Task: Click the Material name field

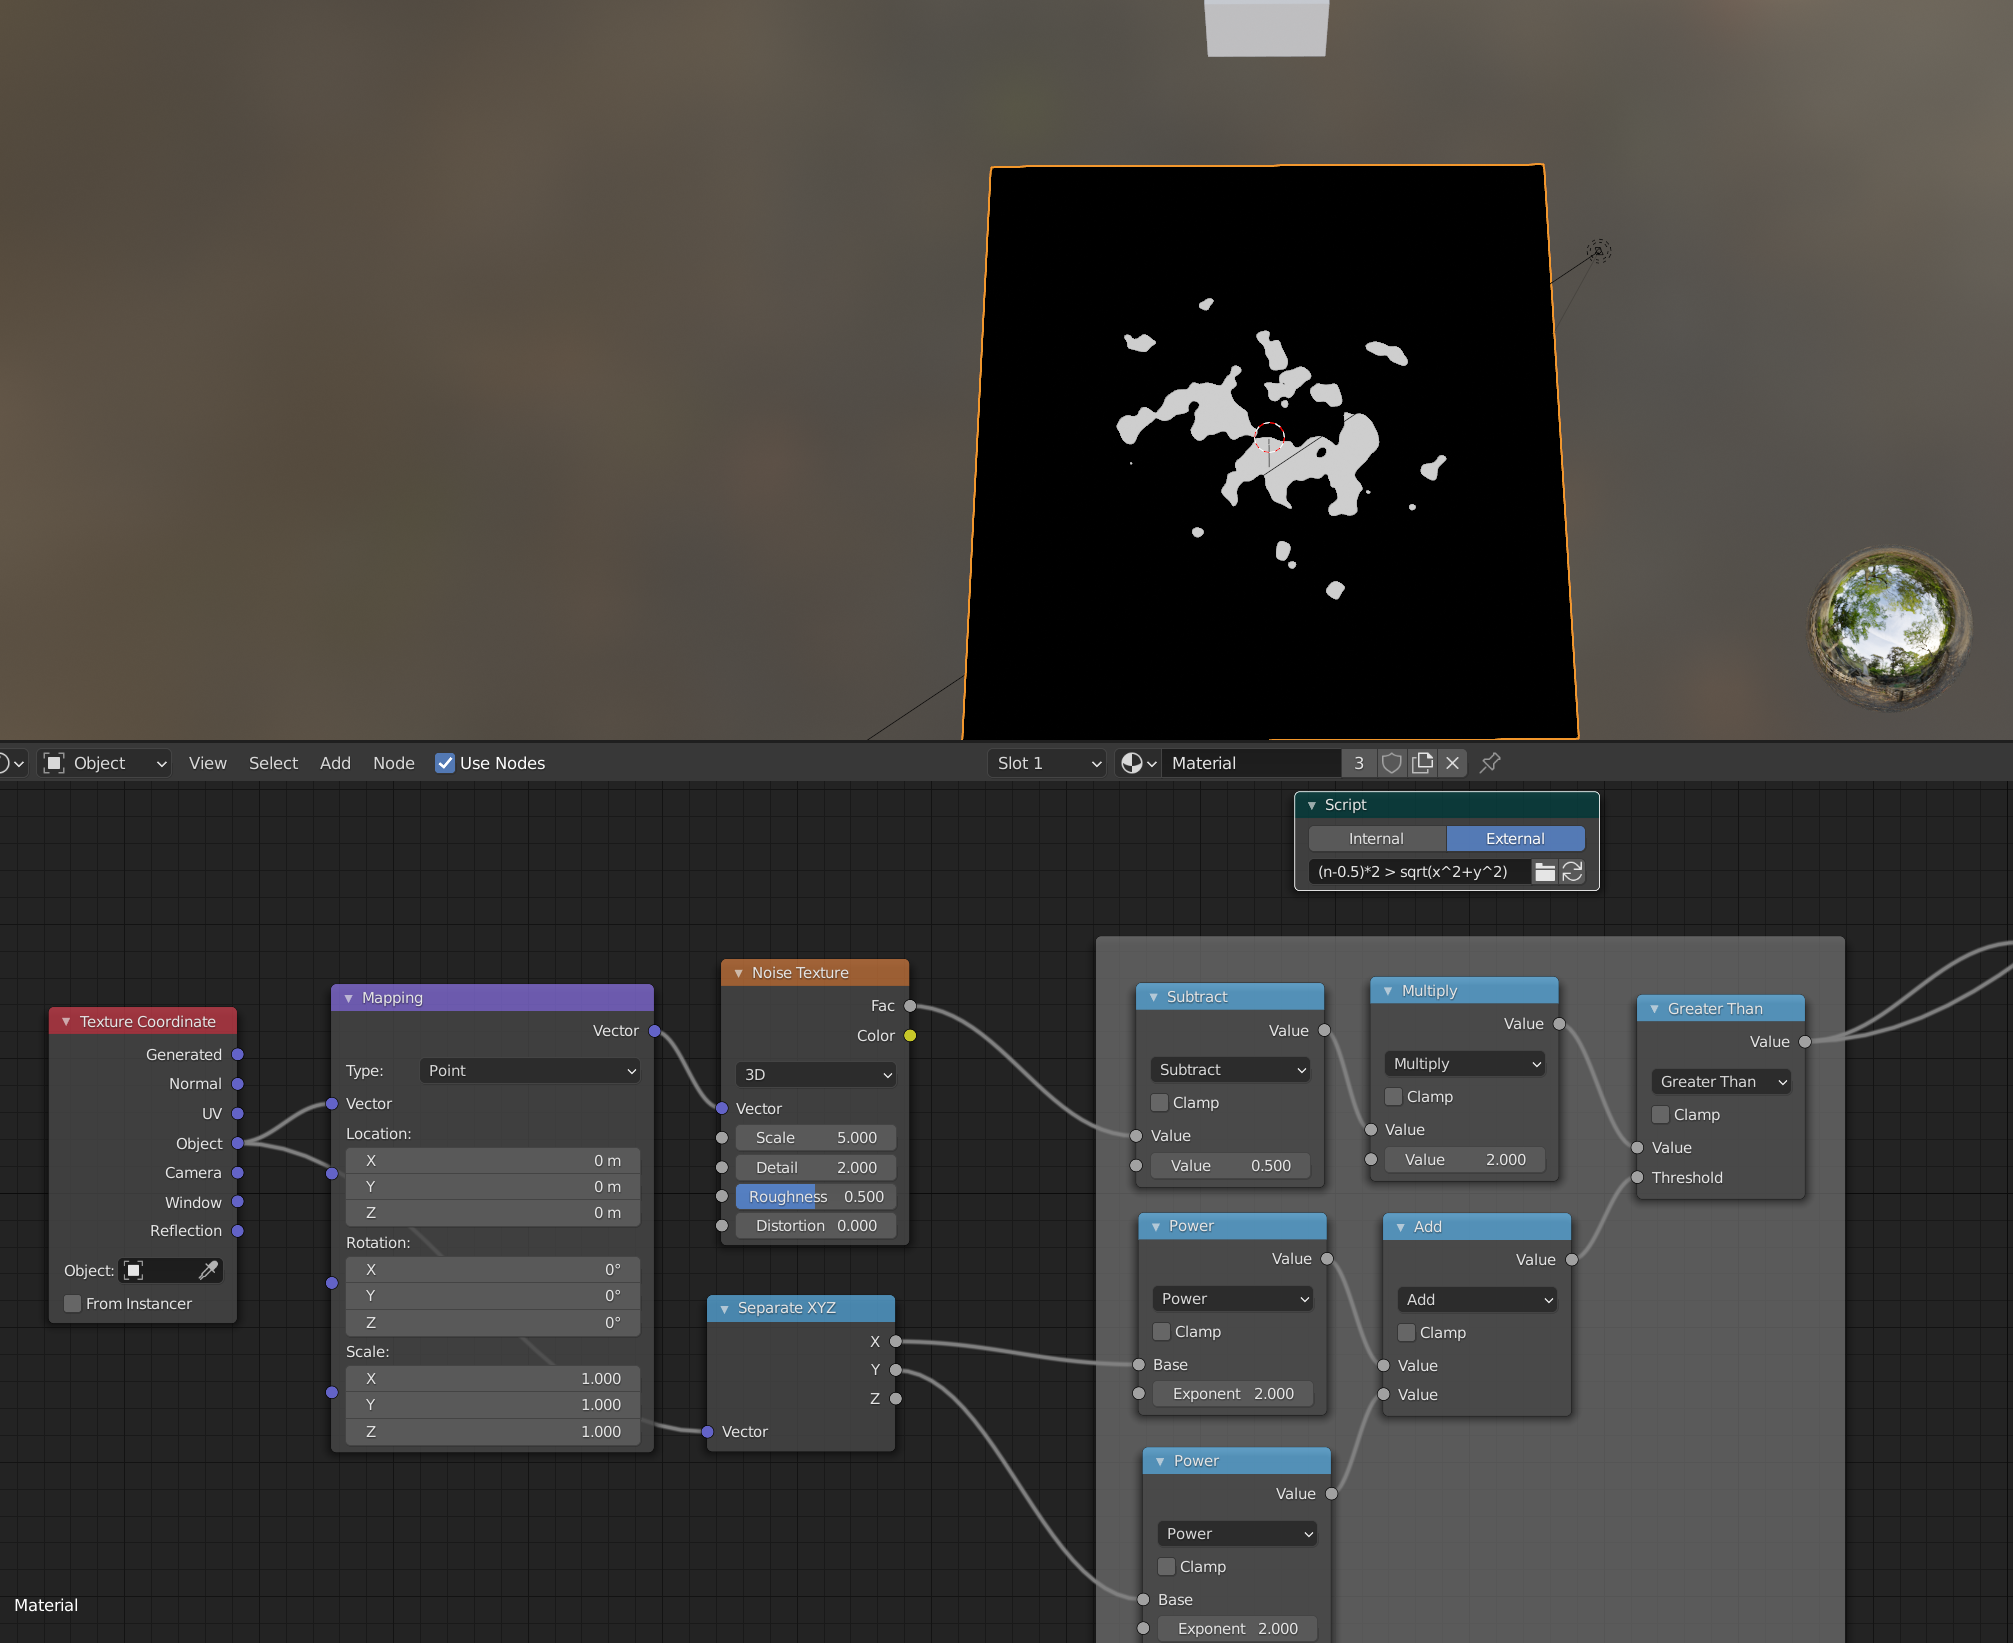Action: (1252, 763)
